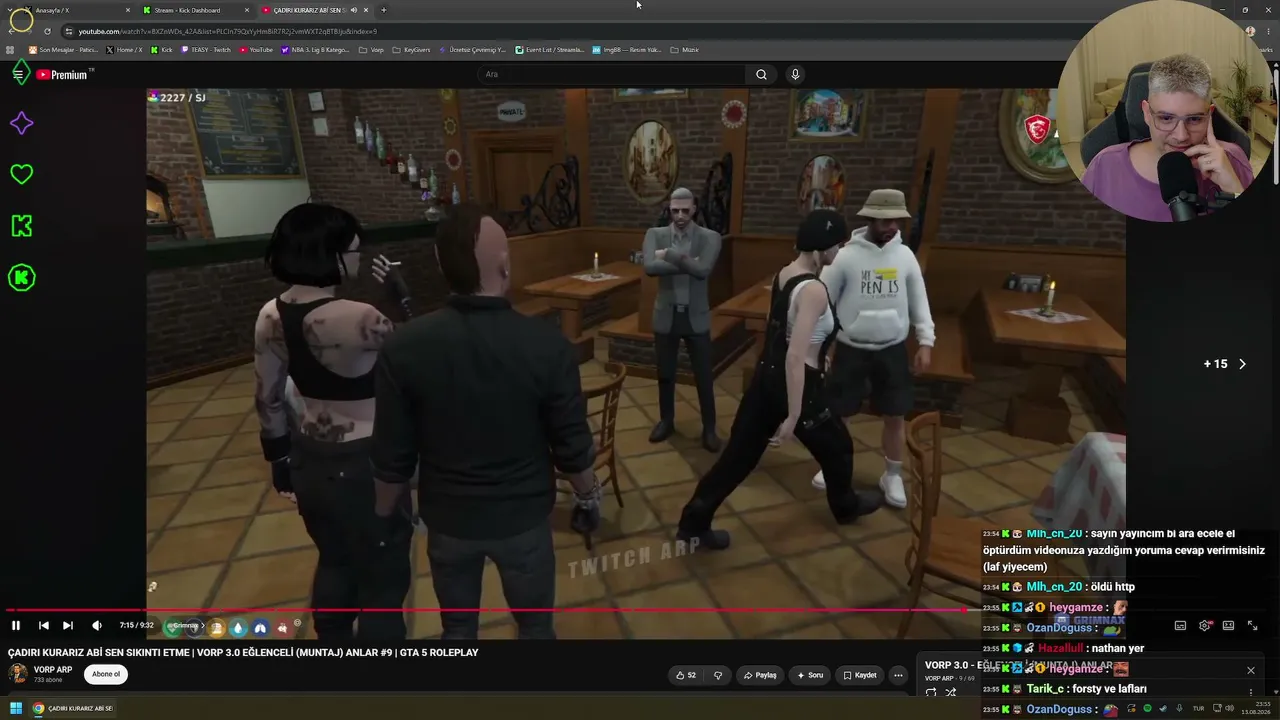Viewport: 1280px width, 720px height.
Task: Click the Chrome taskbar button
Action: (x=73, y=709)
